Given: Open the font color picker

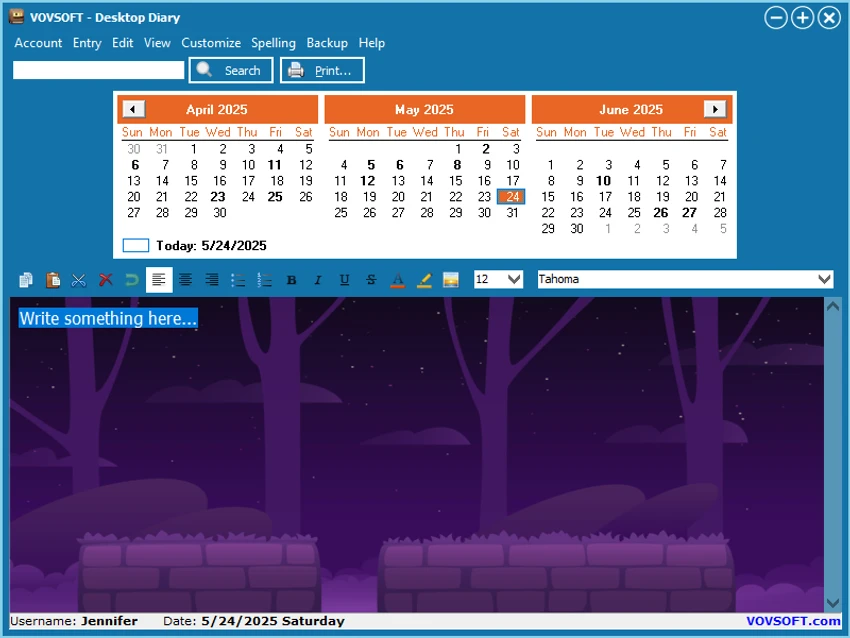Looking at the screenshot, I should [x=397, y=280].
